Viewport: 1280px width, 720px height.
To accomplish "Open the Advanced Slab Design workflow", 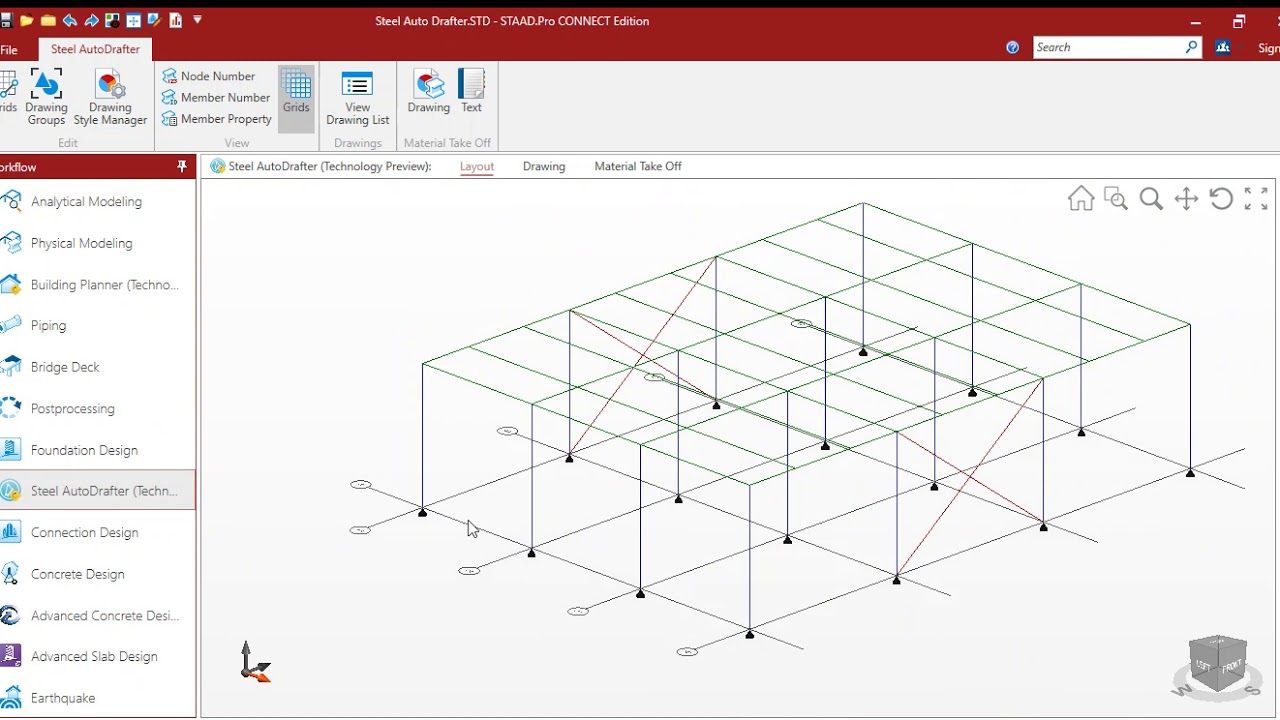I will click(x=98, y=656).
